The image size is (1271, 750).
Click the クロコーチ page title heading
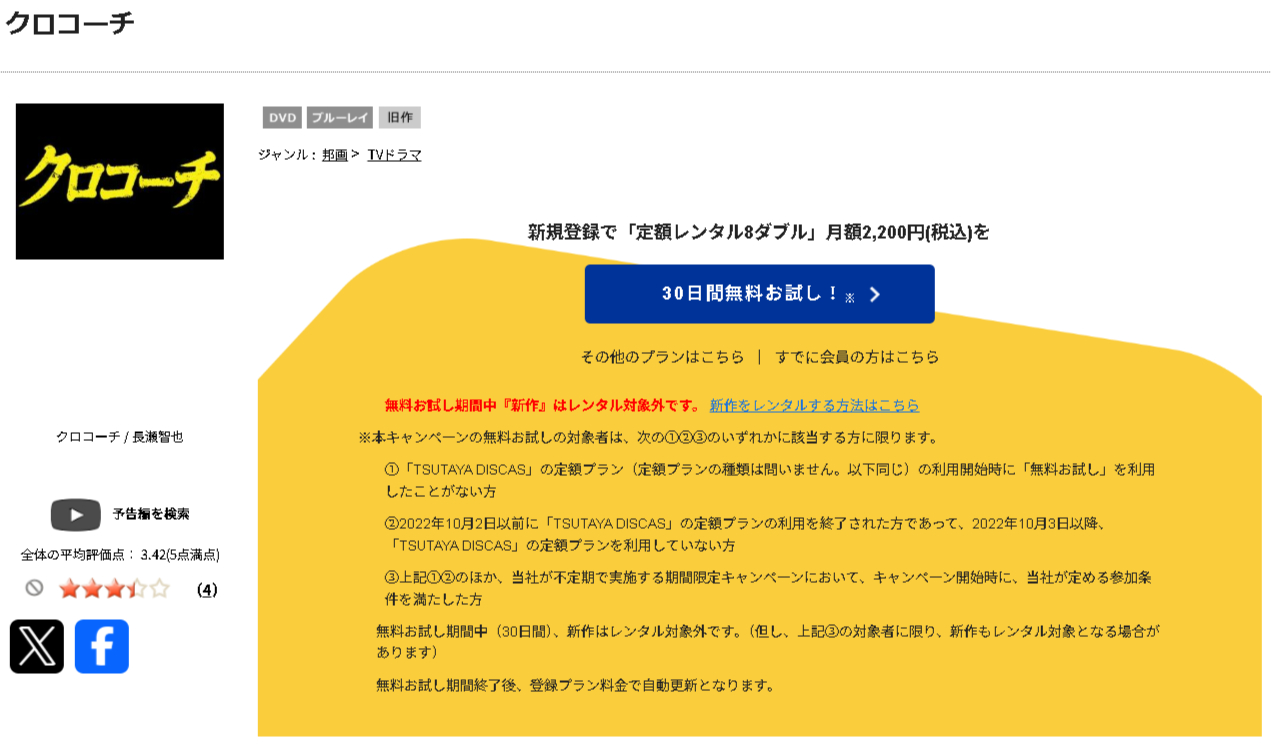[x=70, y=24]
